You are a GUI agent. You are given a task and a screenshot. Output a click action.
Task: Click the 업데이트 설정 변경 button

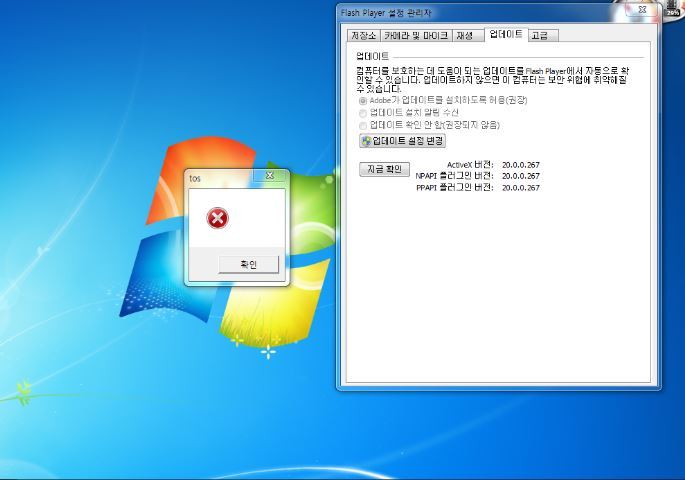(402, 141)
